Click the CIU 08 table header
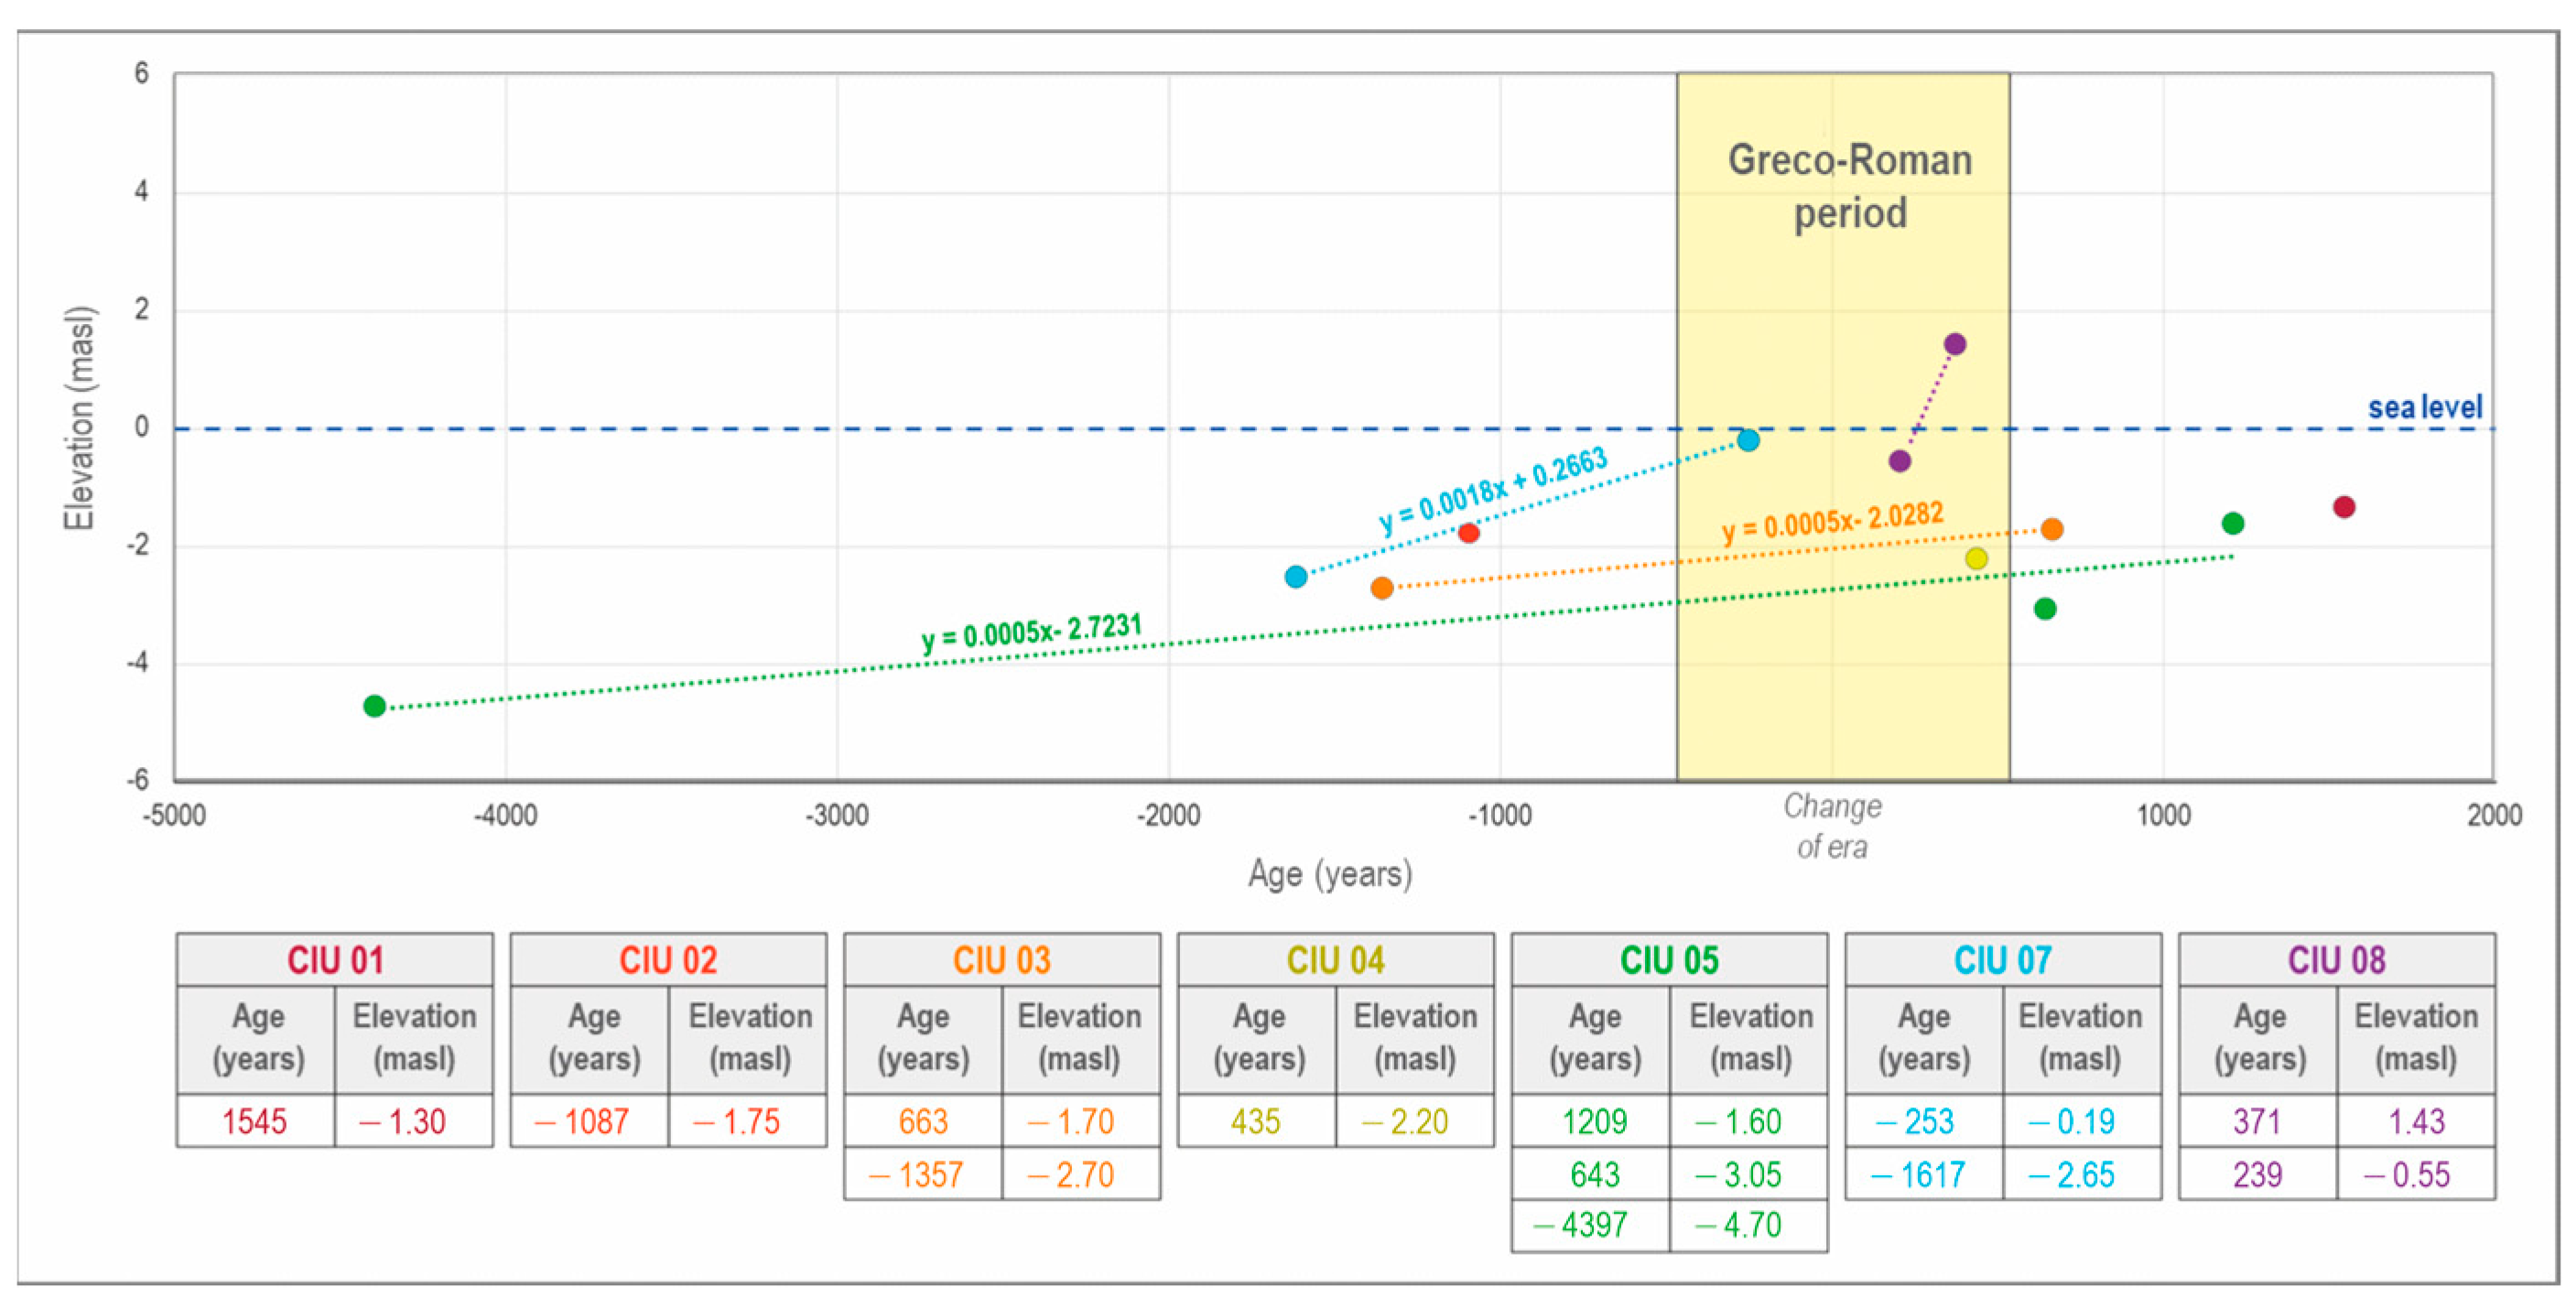The height and width of the screenshot is (1308, 2576). pos(2337,960)
